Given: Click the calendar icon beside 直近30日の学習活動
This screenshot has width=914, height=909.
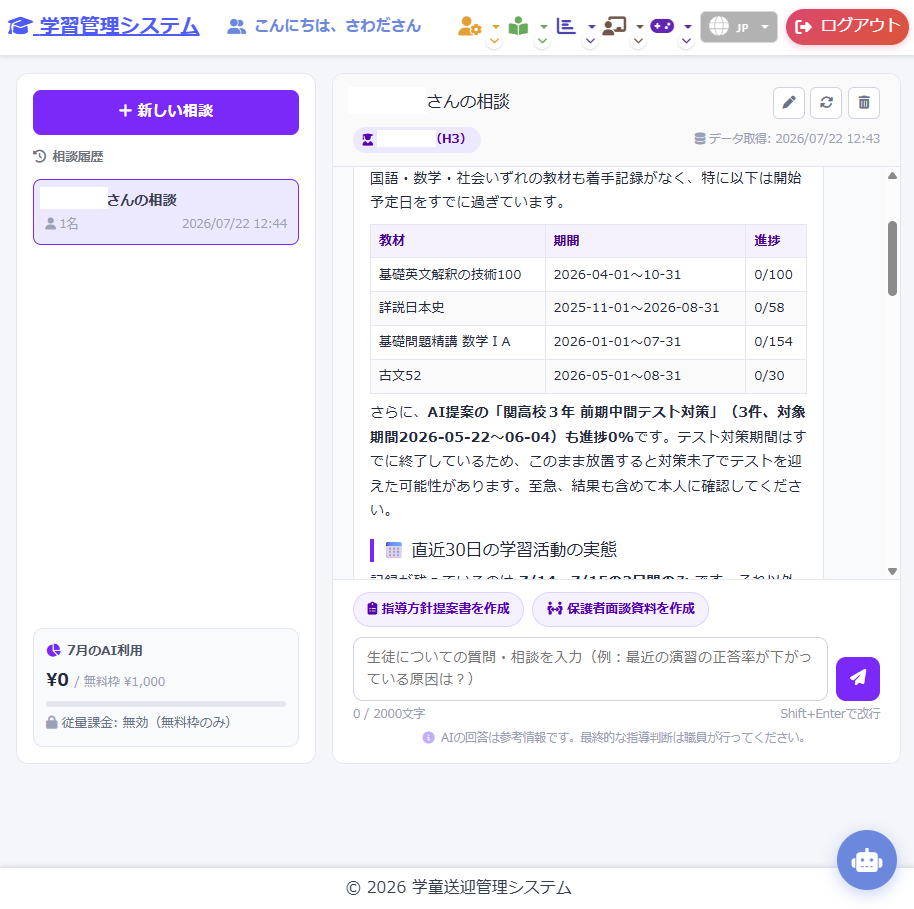Looking at the screenshot, I should tap(394, 550).
